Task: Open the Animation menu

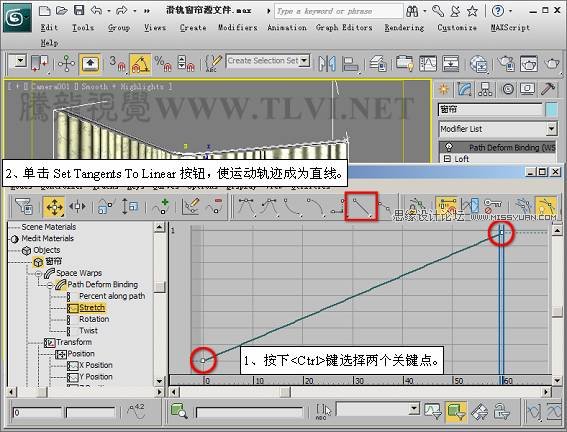Action: coord(287,27)
